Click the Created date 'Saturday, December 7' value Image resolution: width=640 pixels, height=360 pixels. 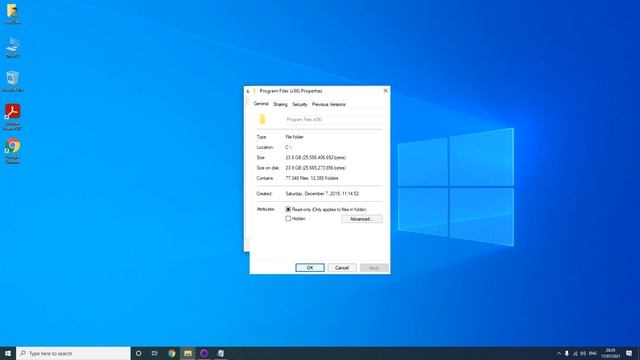point(322,194)
